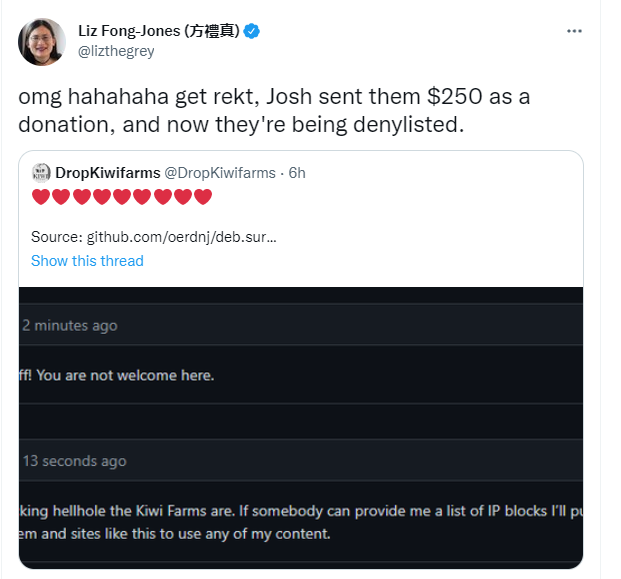Open the DropKiwifarms display name
Screen dimensions: 621x579
point(108,173)
